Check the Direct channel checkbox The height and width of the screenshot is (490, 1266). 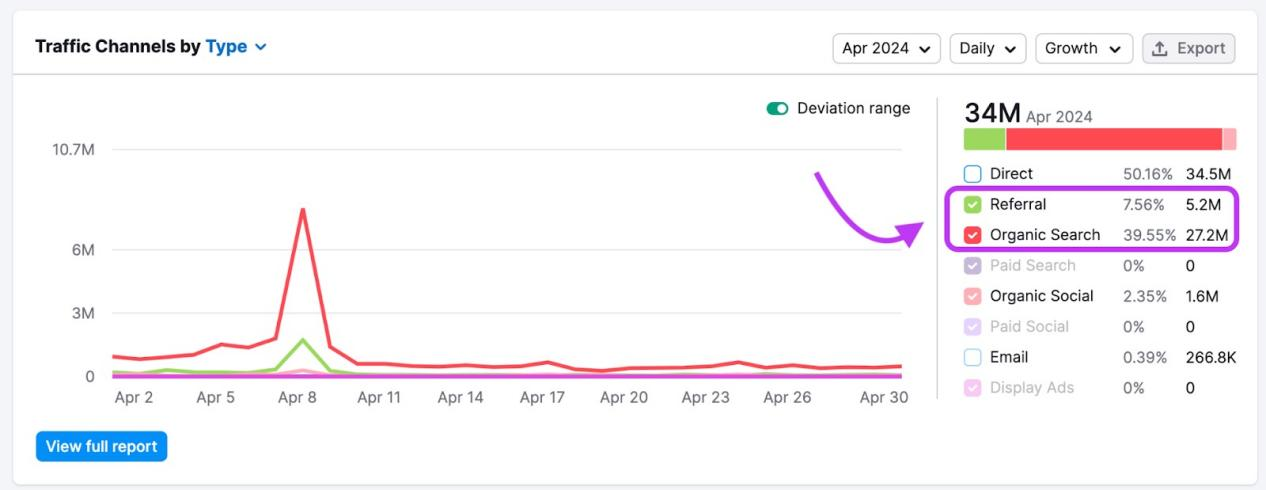click(973, 174)
